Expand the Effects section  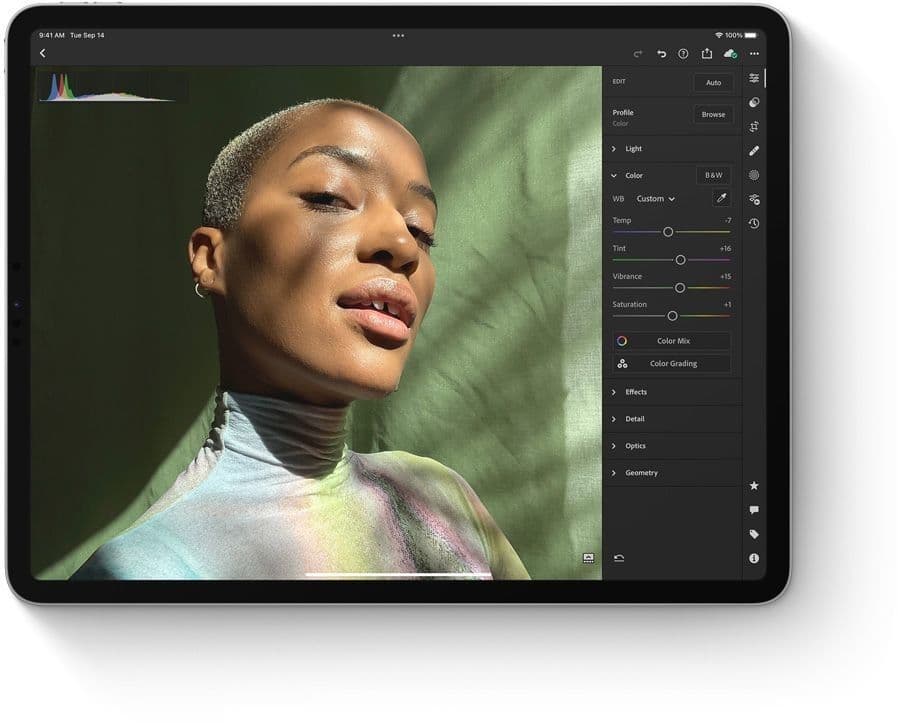pyautogui.click(x=635, y=392)
